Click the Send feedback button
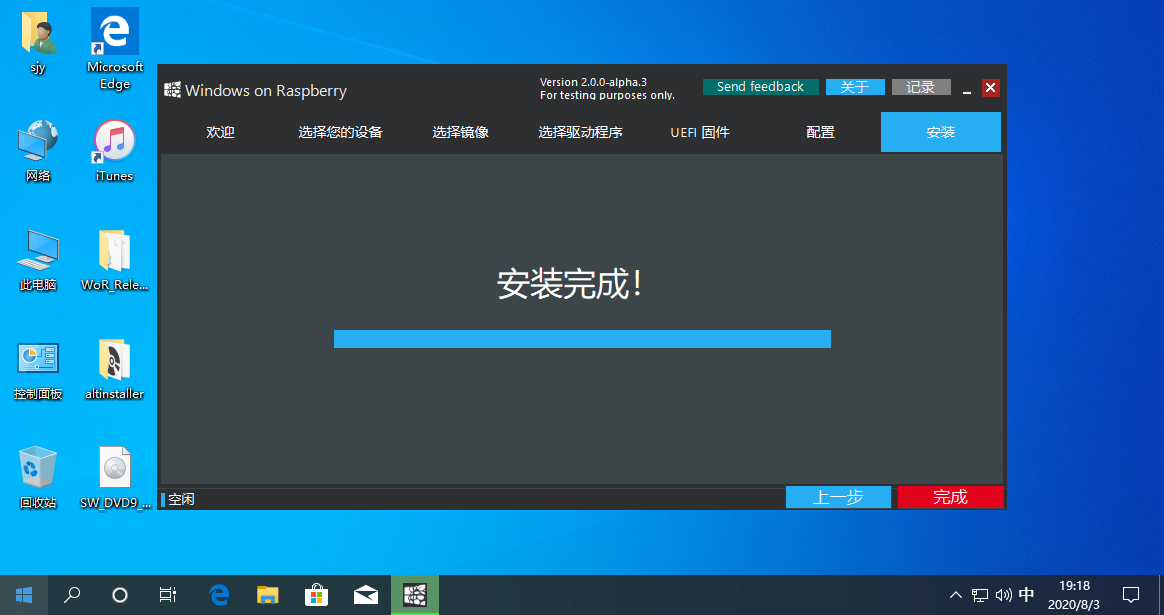 pos(760,87)
